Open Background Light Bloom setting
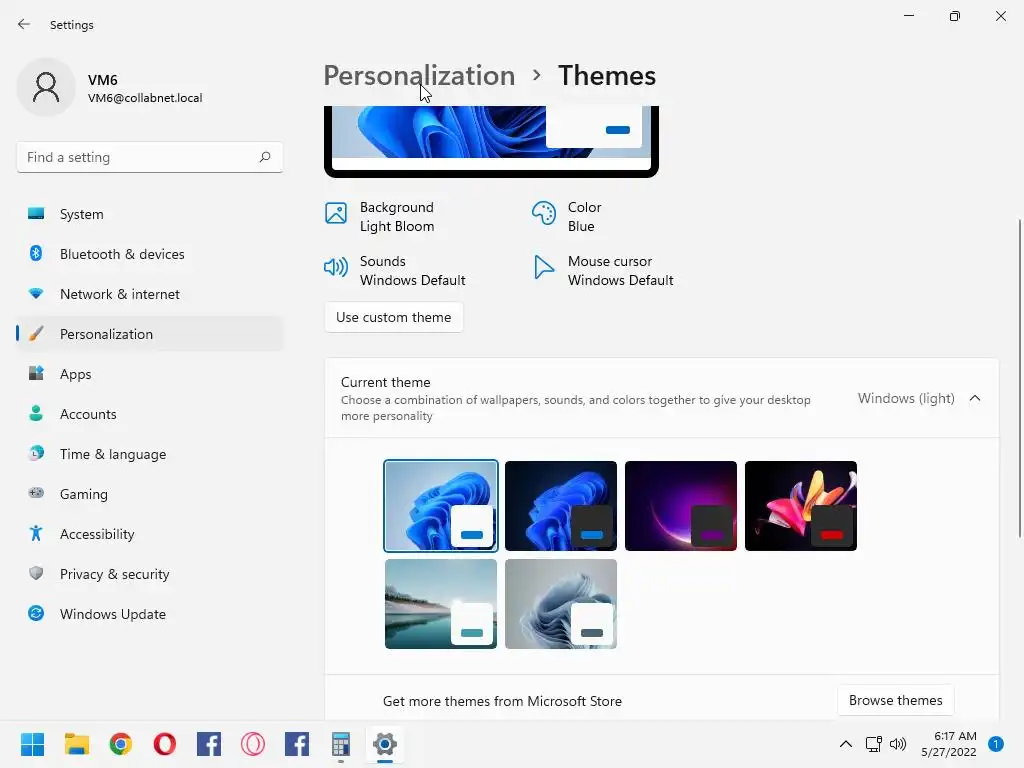1024x768 pixels. click(x=380, y=216)
